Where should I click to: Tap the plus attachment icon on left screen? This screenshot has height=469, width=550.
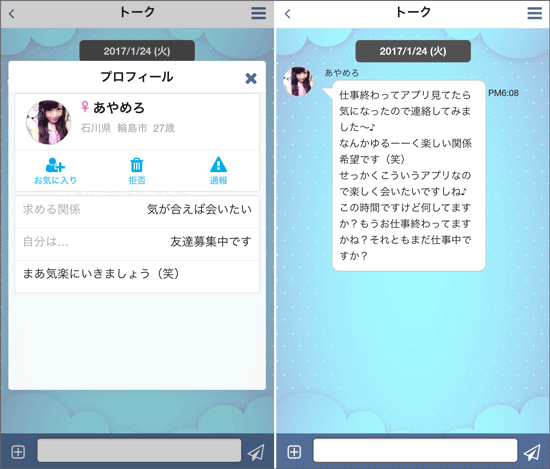click(18, 452)
